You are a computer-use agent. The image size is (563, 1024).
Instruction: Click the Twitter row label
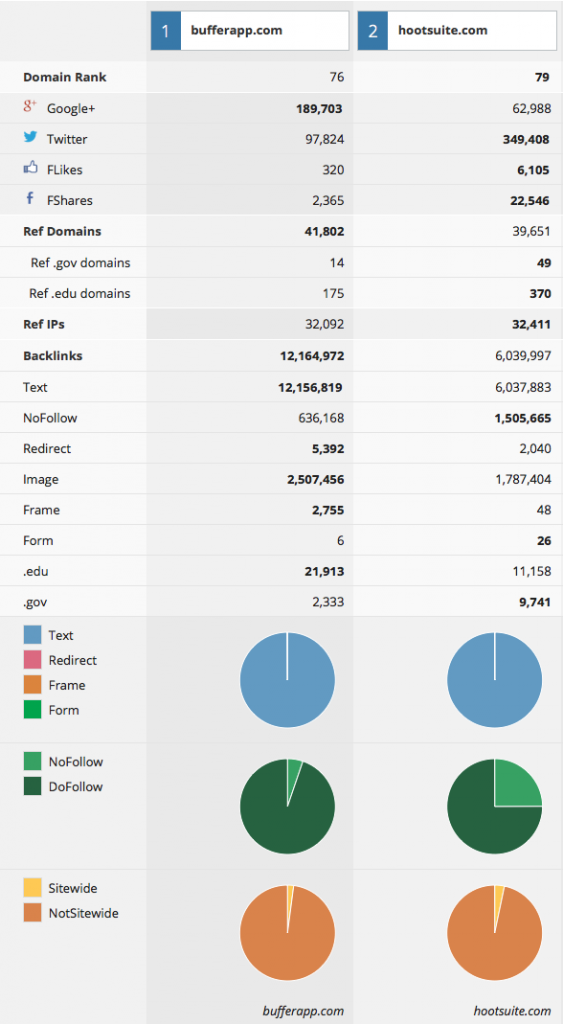pyautogui.click(x=67, y=139)
